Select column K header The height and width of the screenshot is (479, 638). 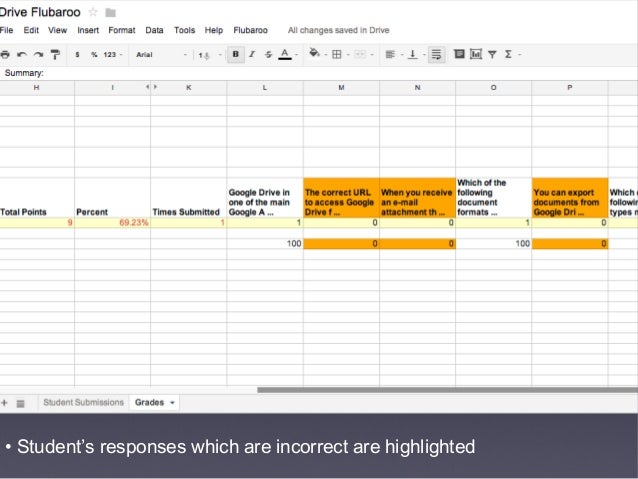coord(188,87)
